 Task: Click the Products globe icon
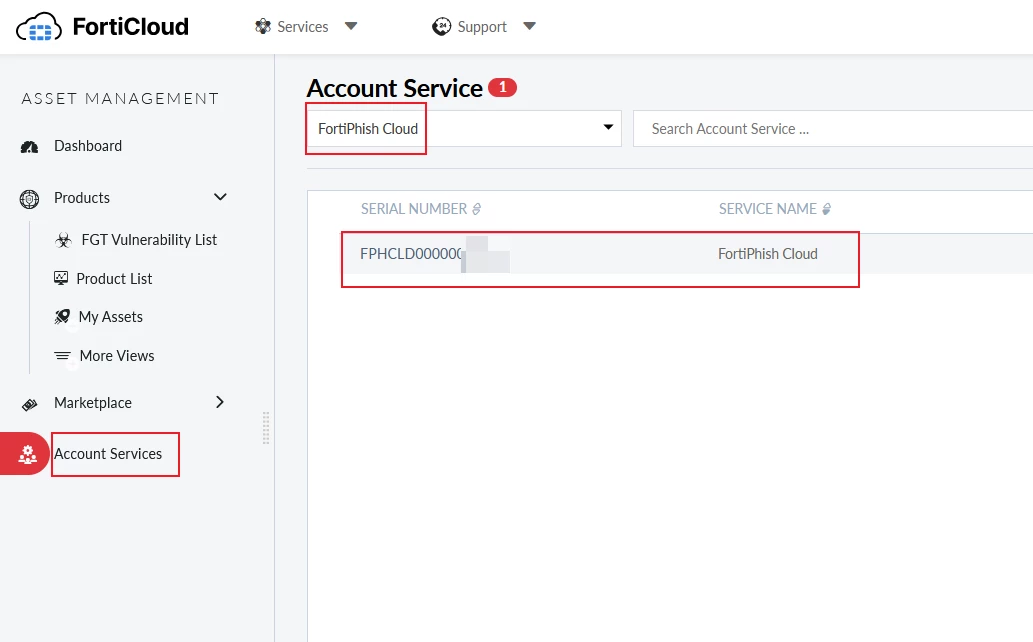(29, 198)
